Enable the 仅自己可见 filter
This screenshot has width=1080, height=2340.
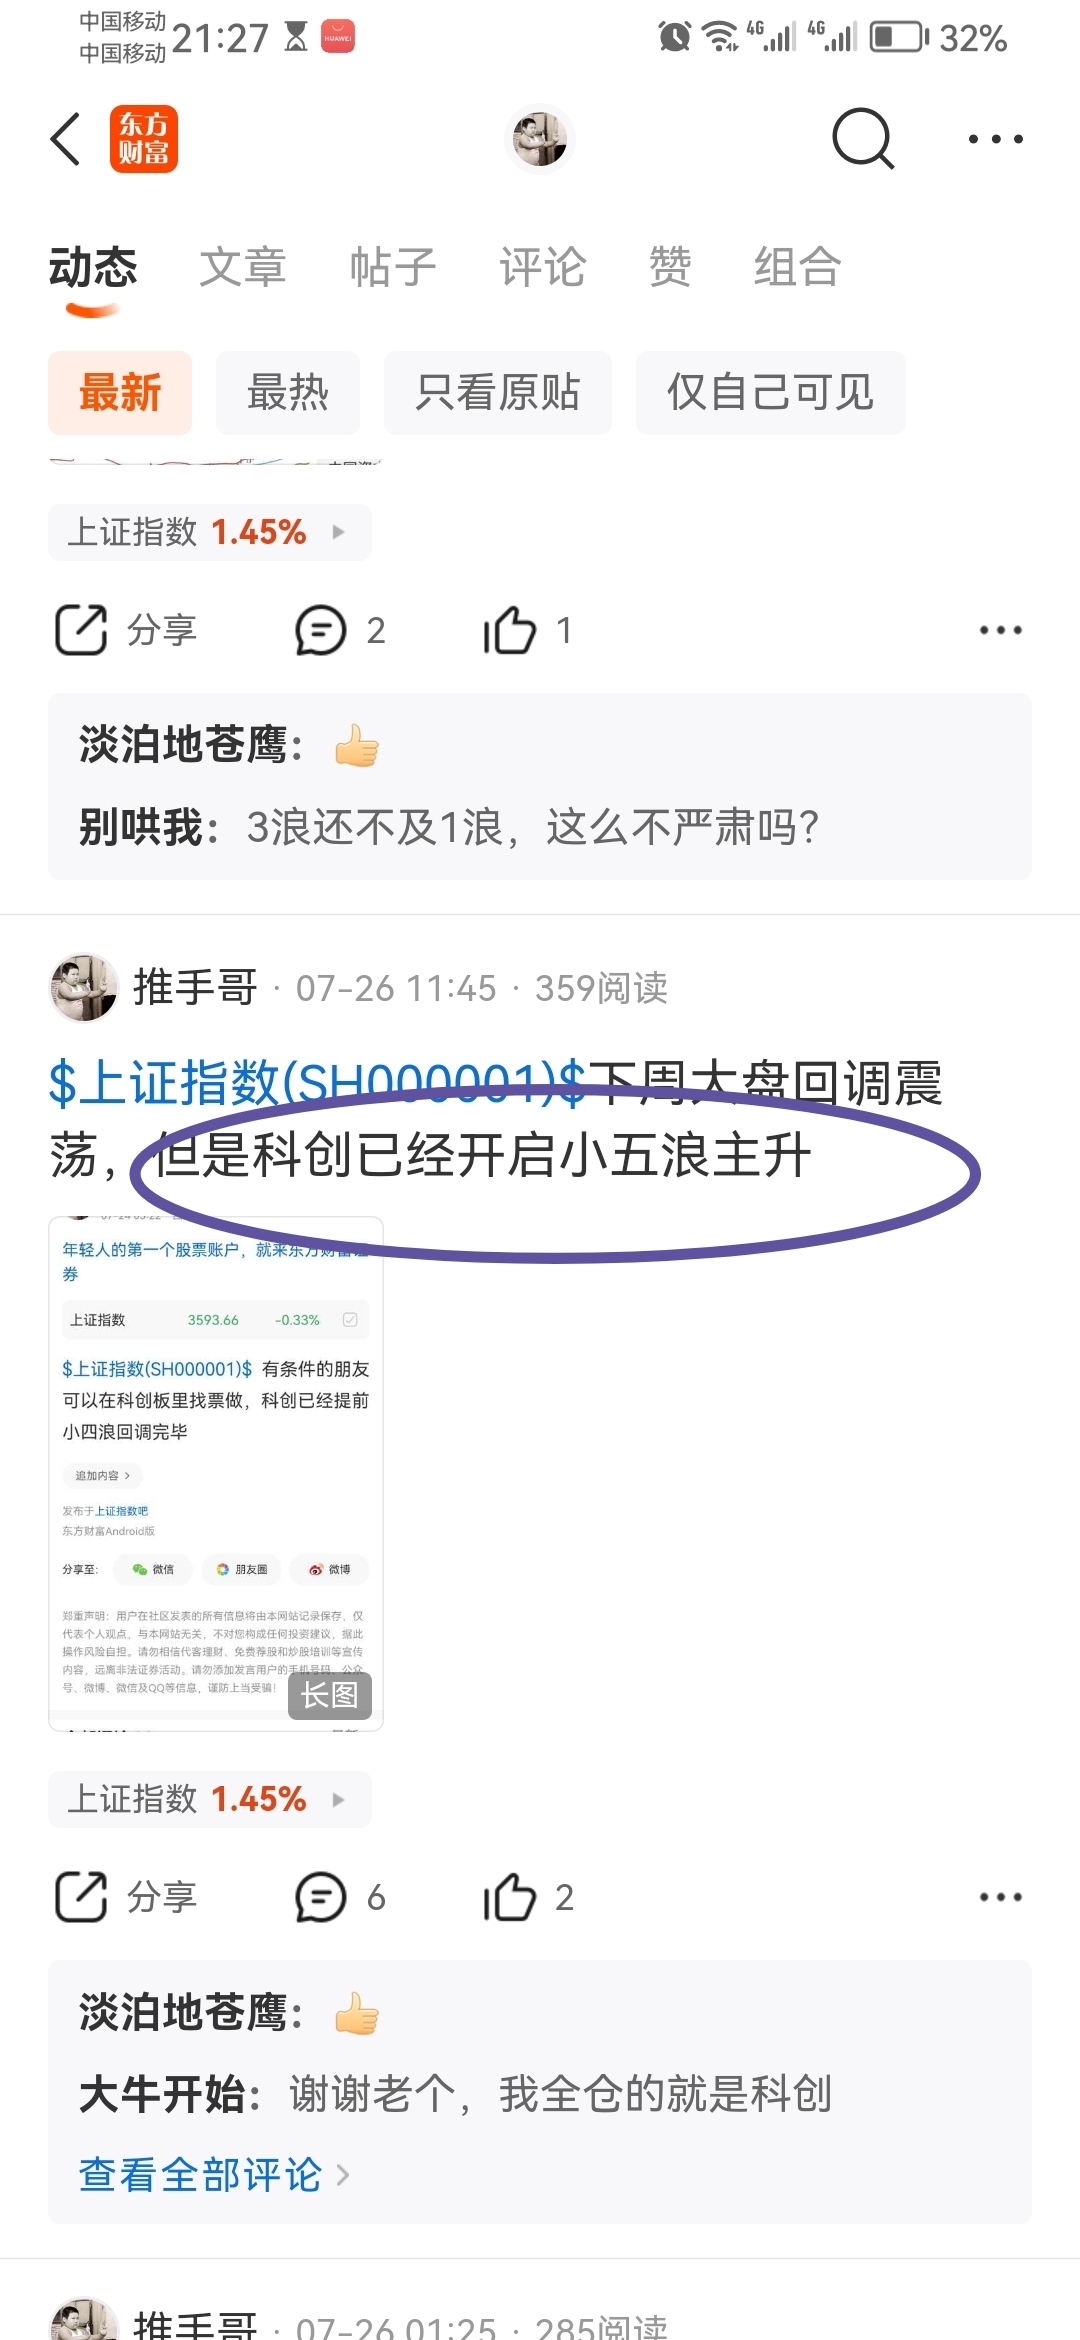click(x=771, y=392)
